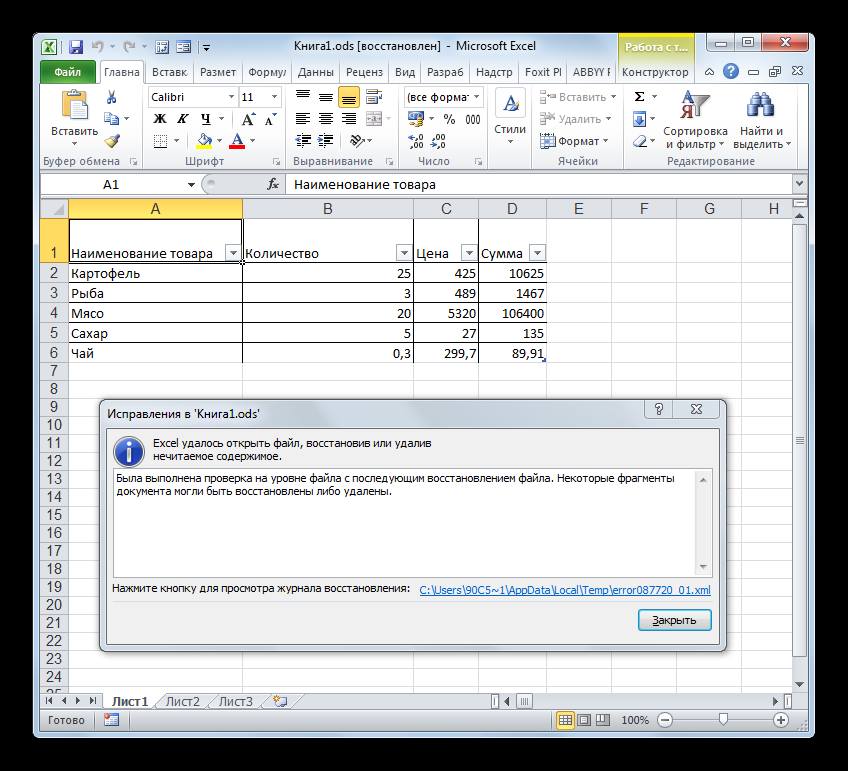Click Вставить cells button in Ячейки group
This screenshot has width=848, height=771.
(x=578, y=97)
